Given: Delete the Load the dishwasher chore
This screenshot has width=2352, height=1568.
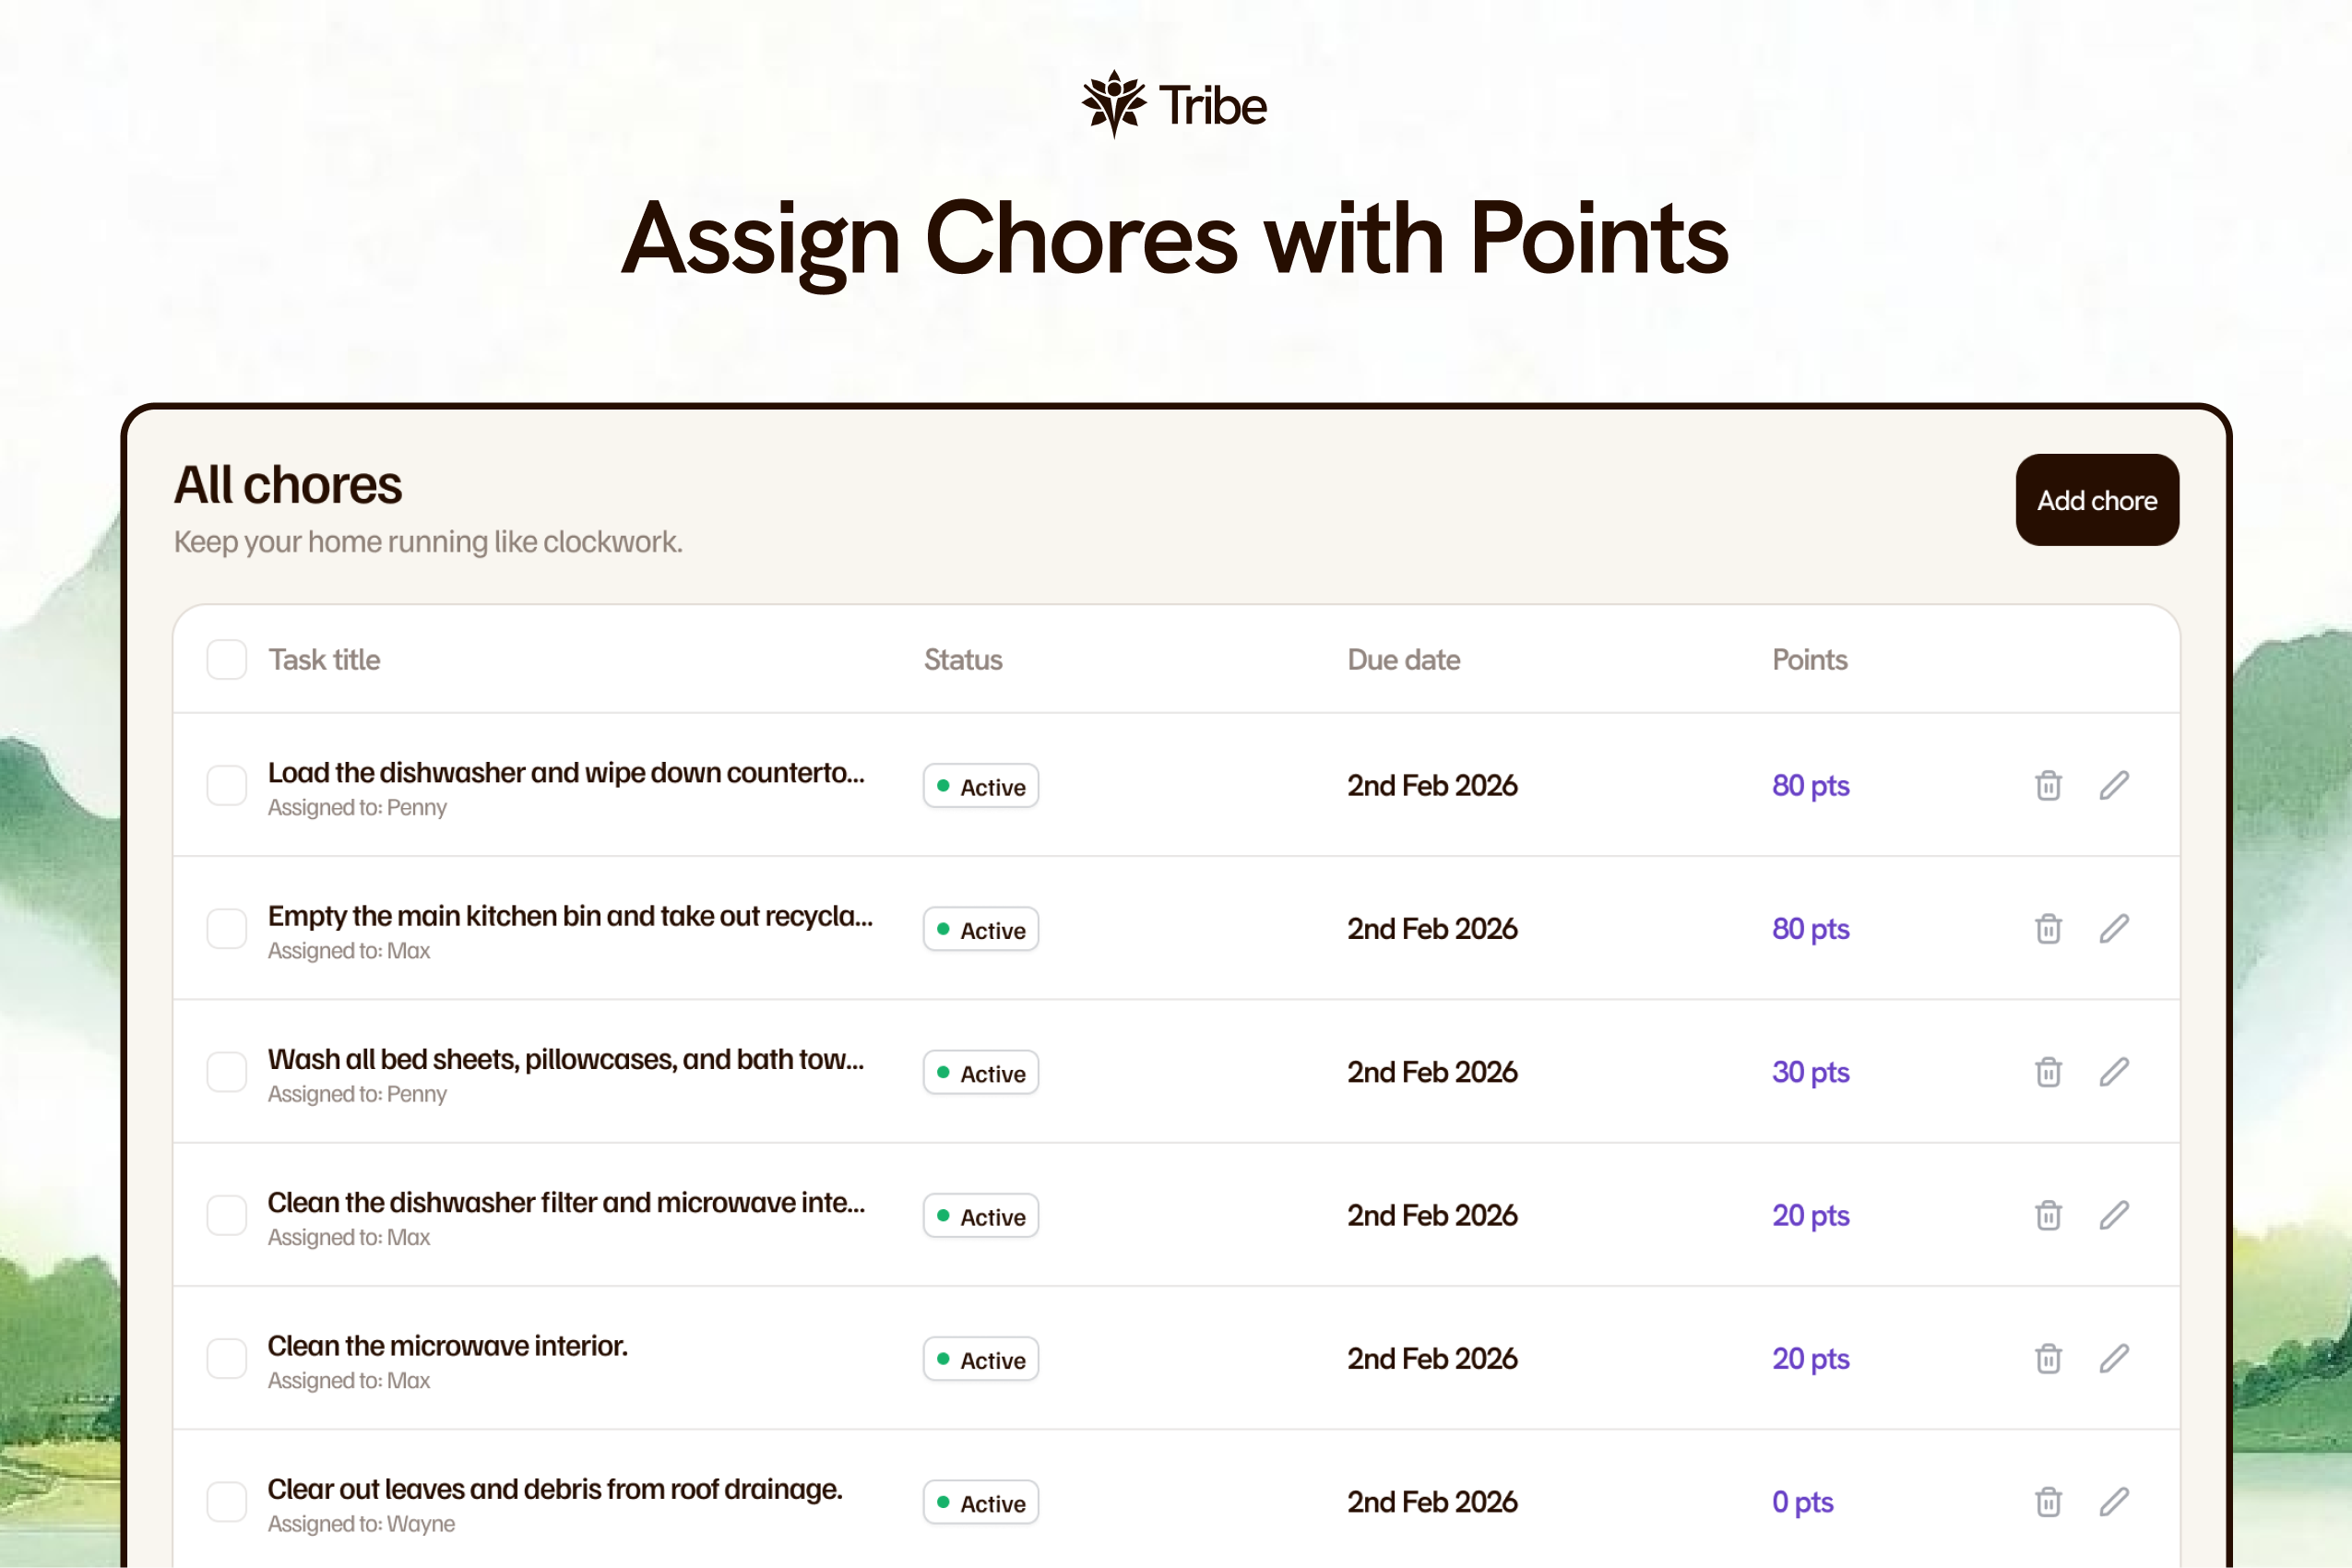Looking at the screenshot, I should point(2048,786).
